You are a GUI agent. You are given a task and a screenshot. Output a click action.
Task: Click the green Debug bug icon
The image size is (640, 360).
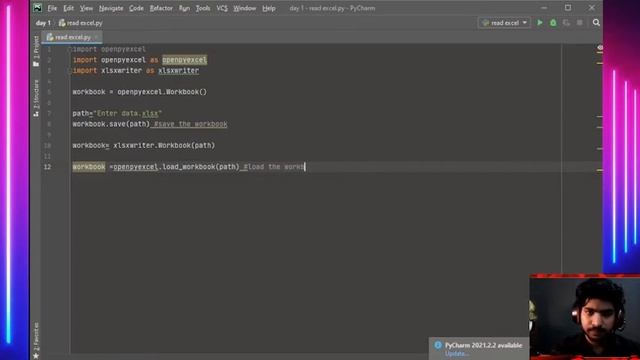(553, 23)
